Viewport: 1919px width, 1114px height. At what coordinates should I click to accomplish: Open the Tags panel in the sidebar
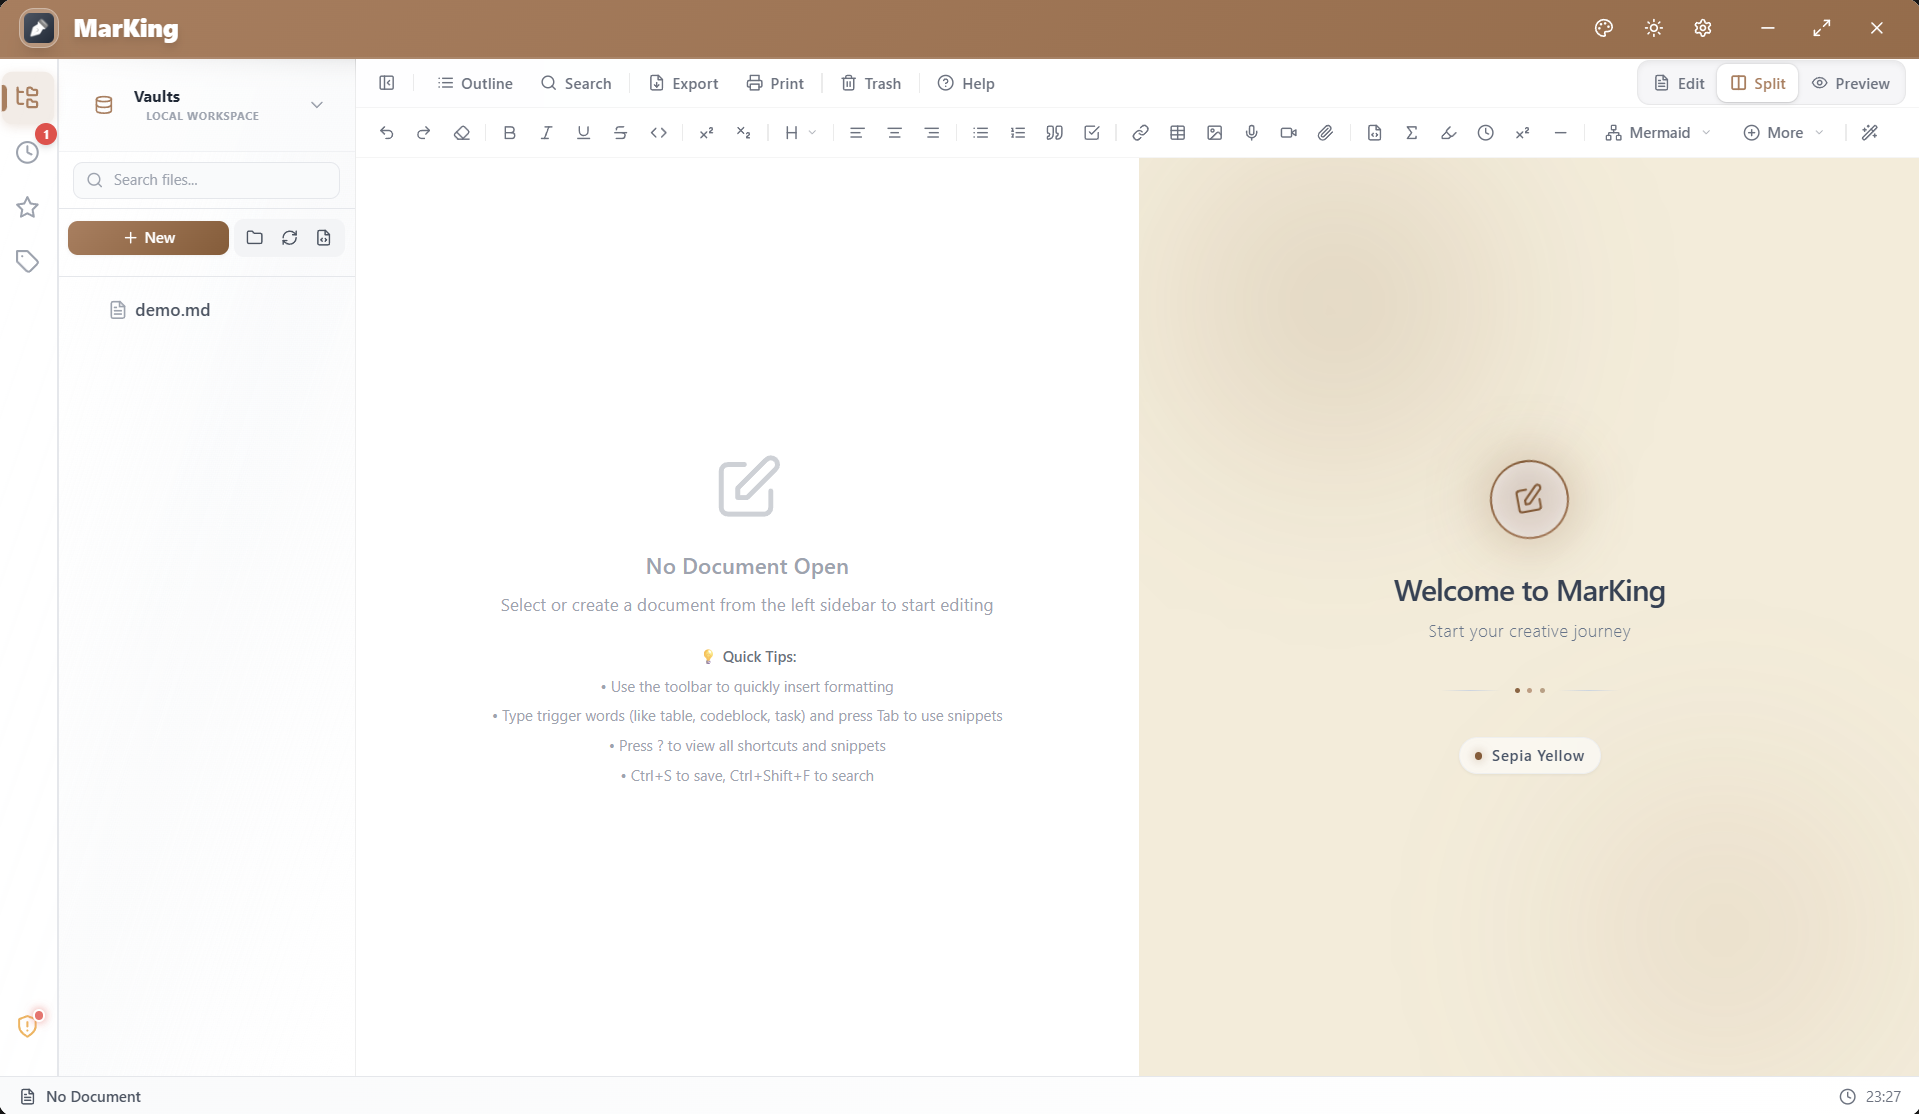click(x=27, y=261)
